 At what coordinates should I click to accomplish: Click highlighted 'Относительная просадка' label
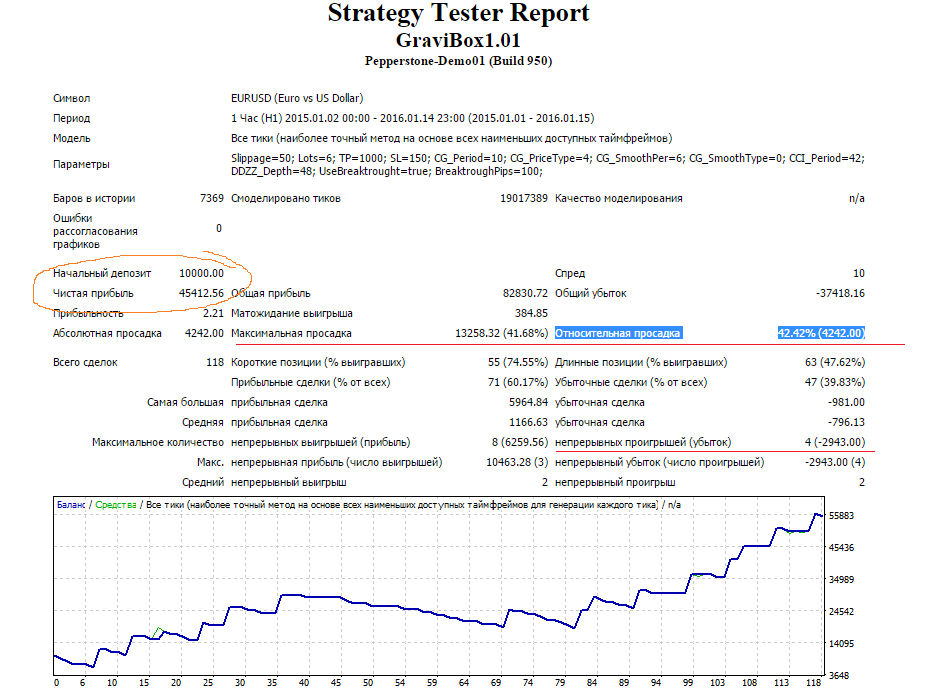coord(617,333)
